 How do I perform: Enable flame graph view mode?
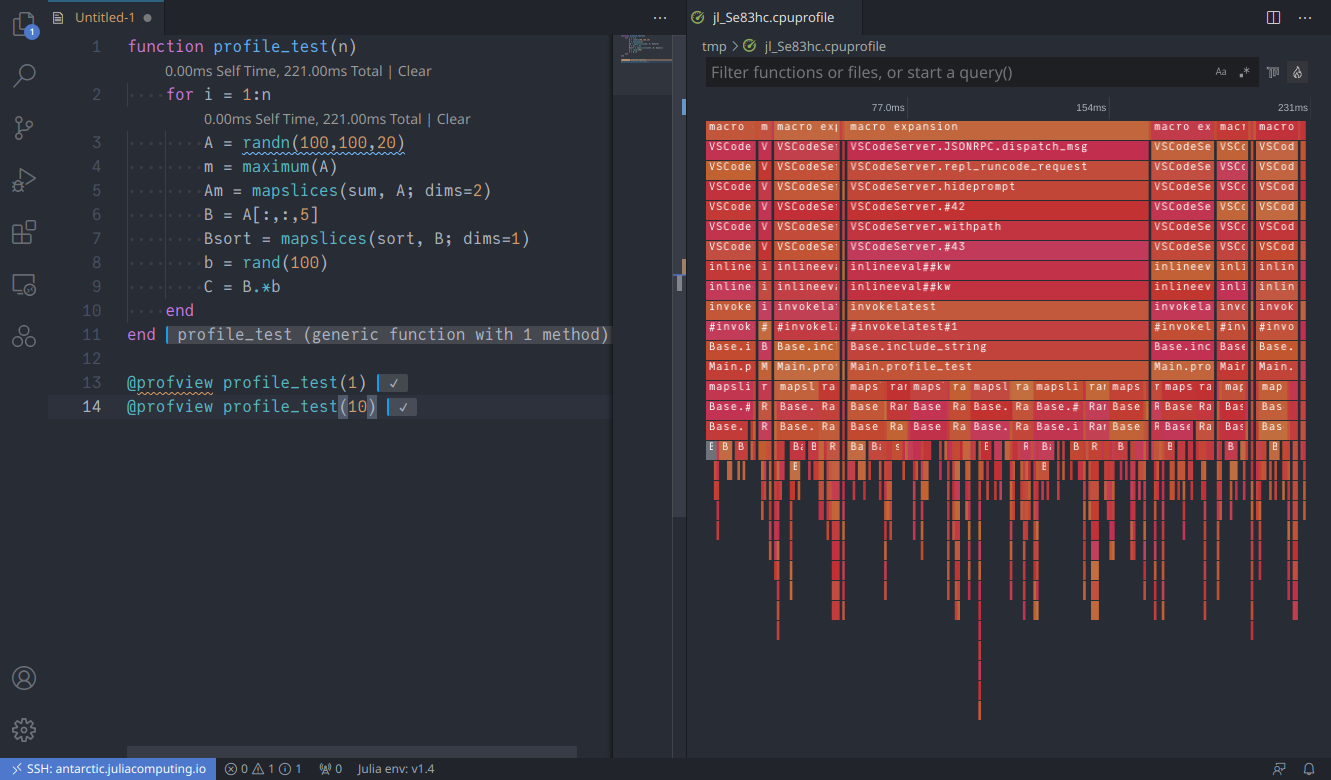click(1297, 71)
